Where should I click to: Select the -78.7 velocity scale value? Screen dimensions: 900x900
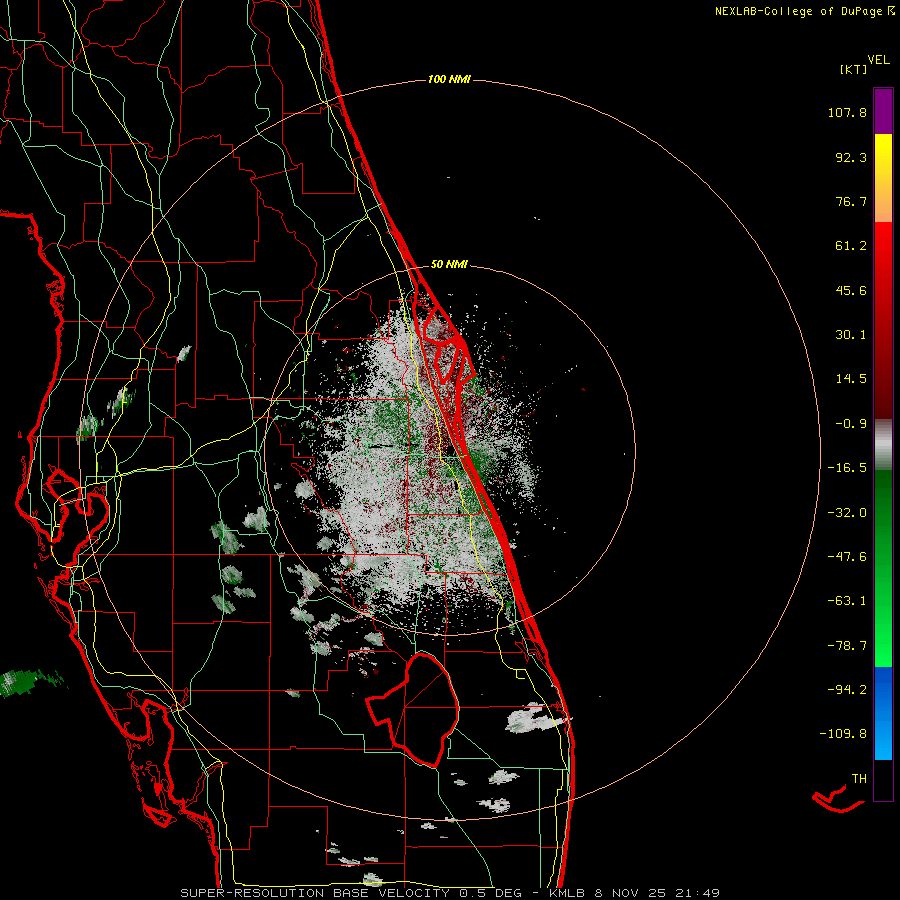coord(847,646)
